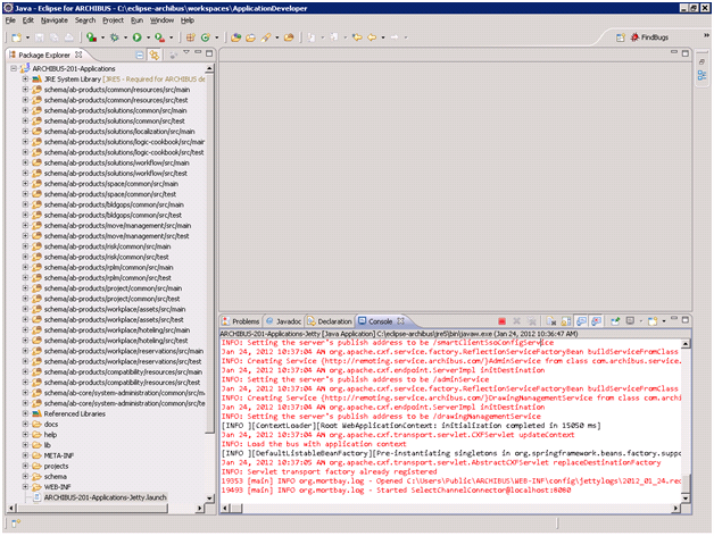This screenshot has height=536, width=714.
Task: Open the Edit menu
Action: [x=28, y=20]
